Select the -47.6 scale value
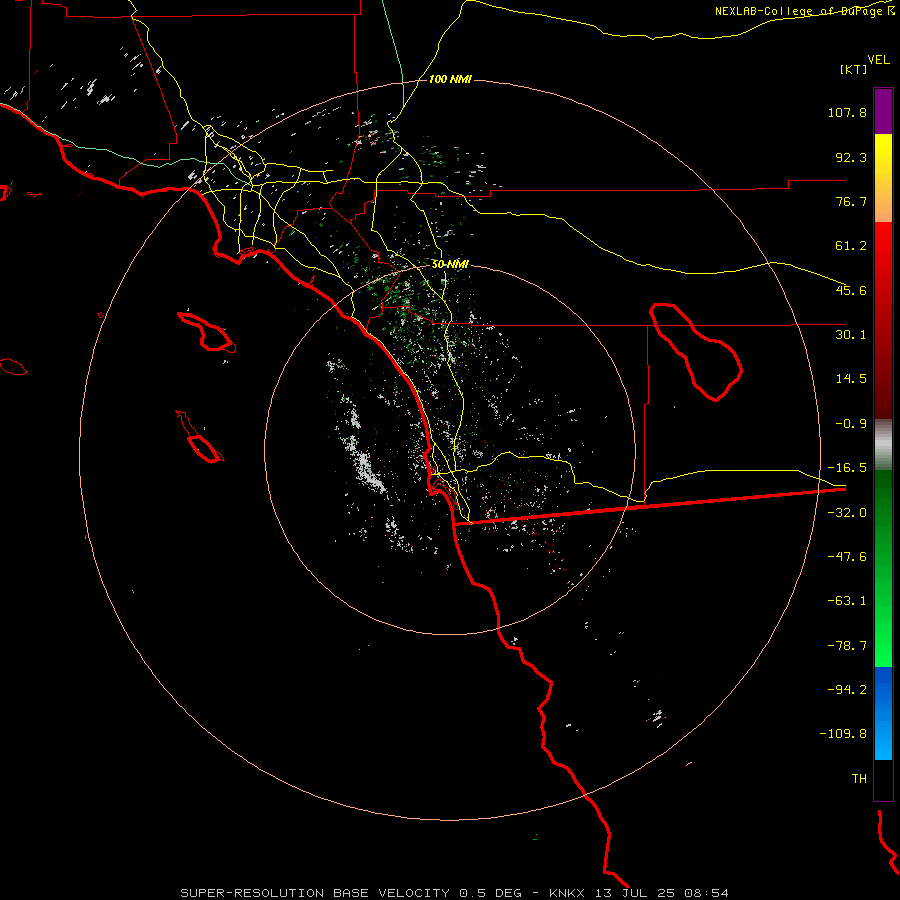The height and width of the screenshot is (900, 900). click(x=847, y=557)
